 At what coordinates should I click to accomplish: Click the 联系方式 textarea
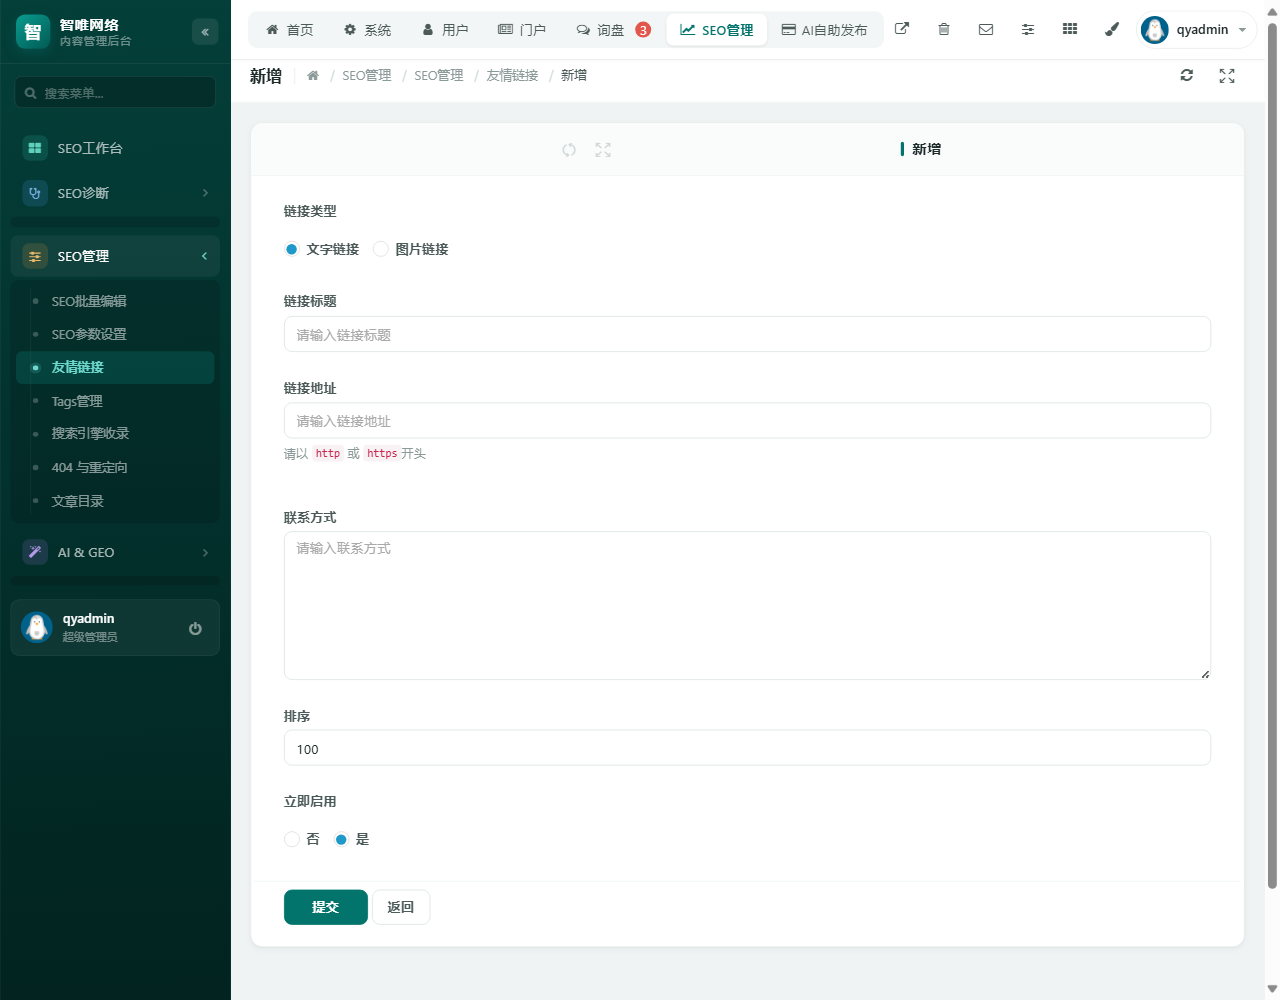(747, 606)
